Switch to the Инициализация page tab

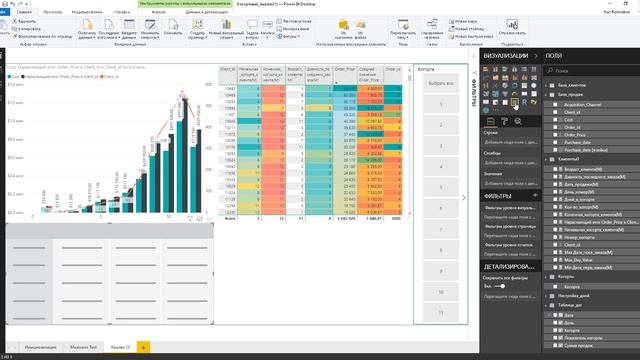coord(40,347)
